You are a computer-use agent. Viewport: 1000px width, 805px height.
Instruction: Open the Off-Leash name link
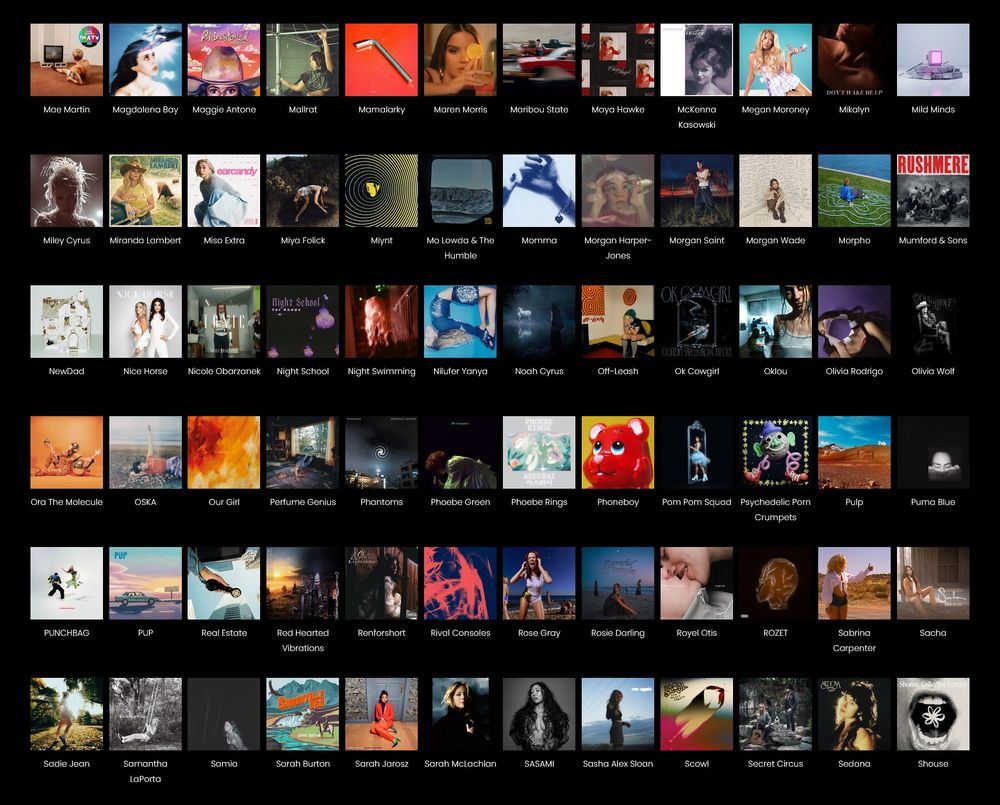618,371
